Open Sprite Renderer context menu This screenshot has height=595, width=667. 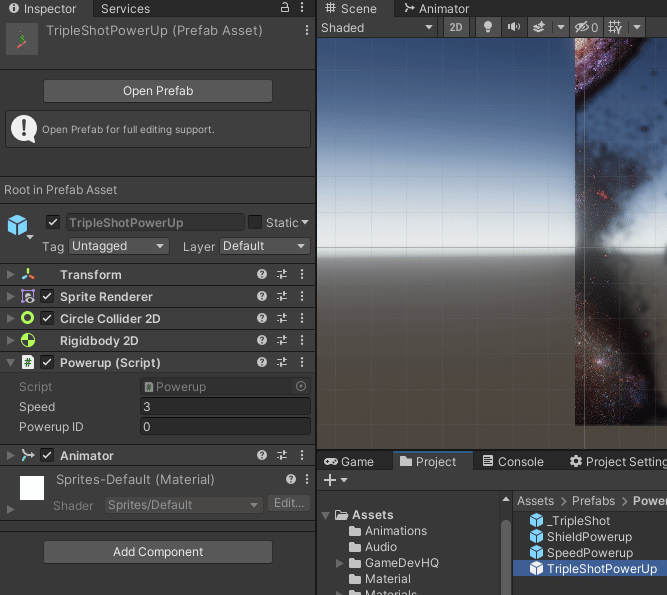(x=302, y=296)
